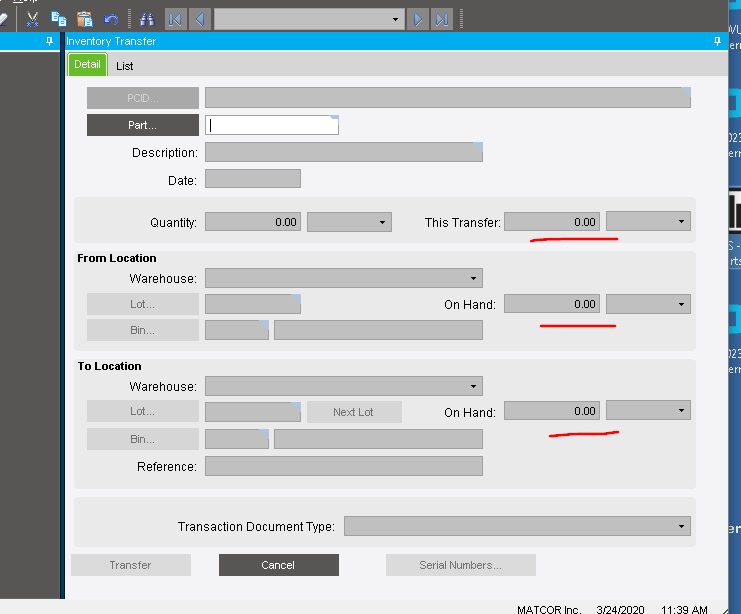Focus the Part number input field

tap(272, 125)
